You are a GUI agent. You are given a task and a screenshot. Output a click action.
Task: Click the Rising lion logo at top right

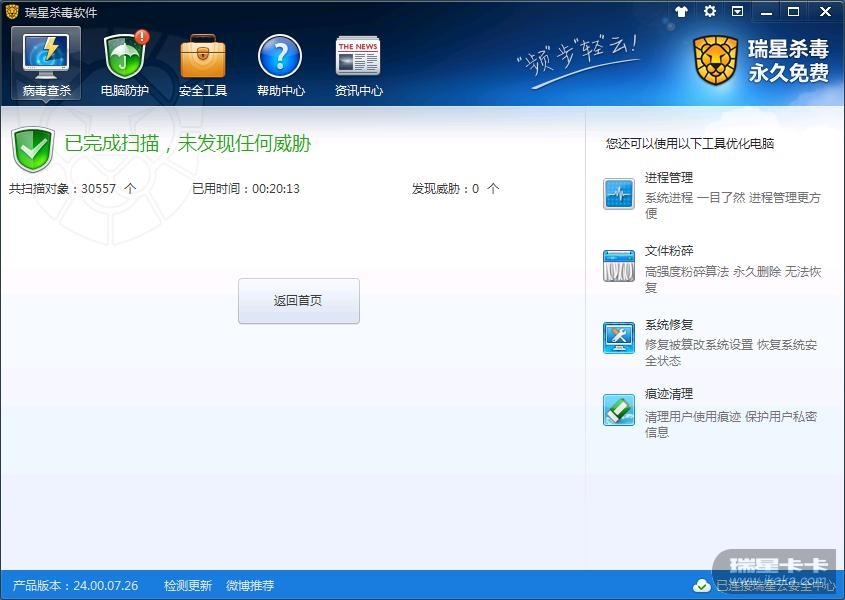[x=715, y=60]
